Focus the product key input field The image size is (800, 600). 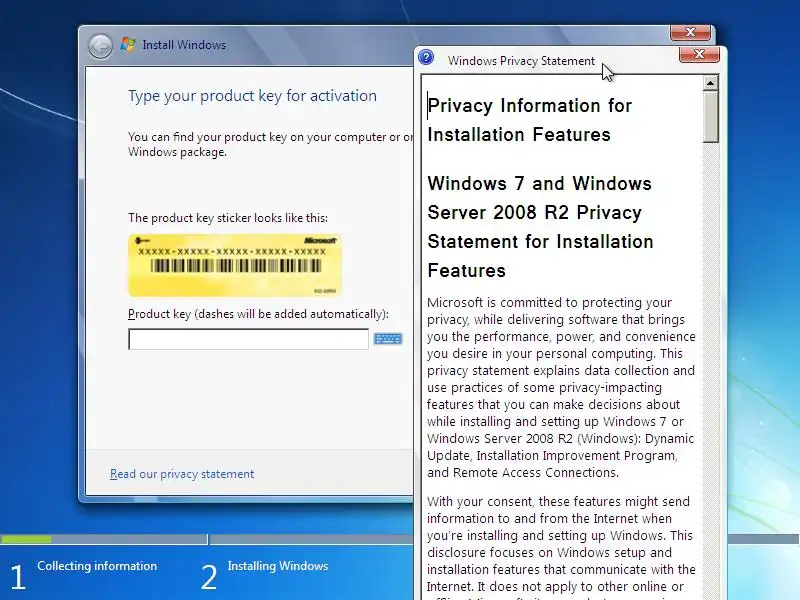(x=248, y=339)
